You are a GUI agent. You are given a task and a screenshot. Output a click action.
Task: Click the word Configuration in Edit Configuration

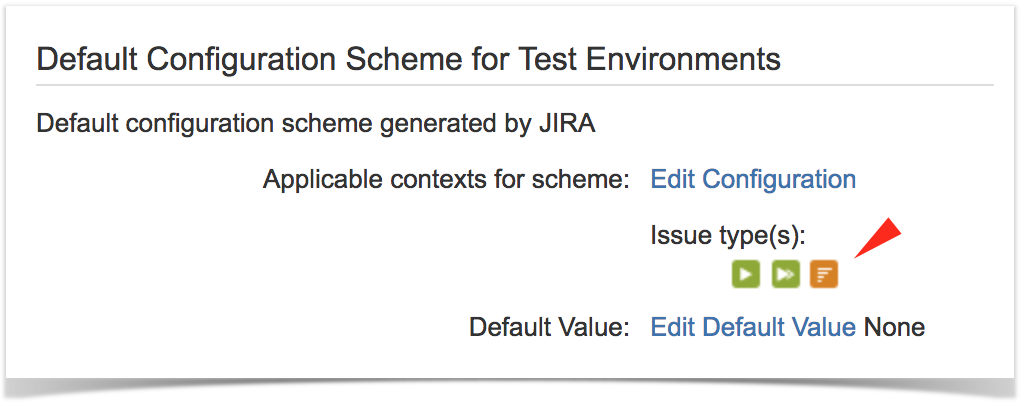pos(779,179)
